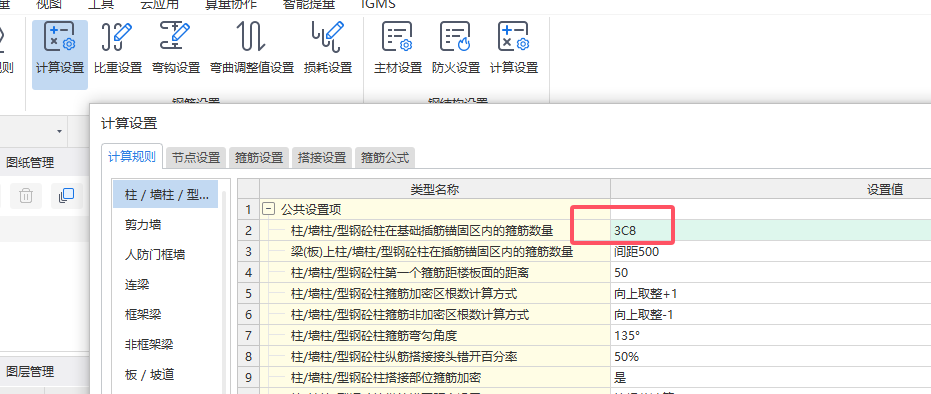Click the 图层管理 panel title

(30, 371)
